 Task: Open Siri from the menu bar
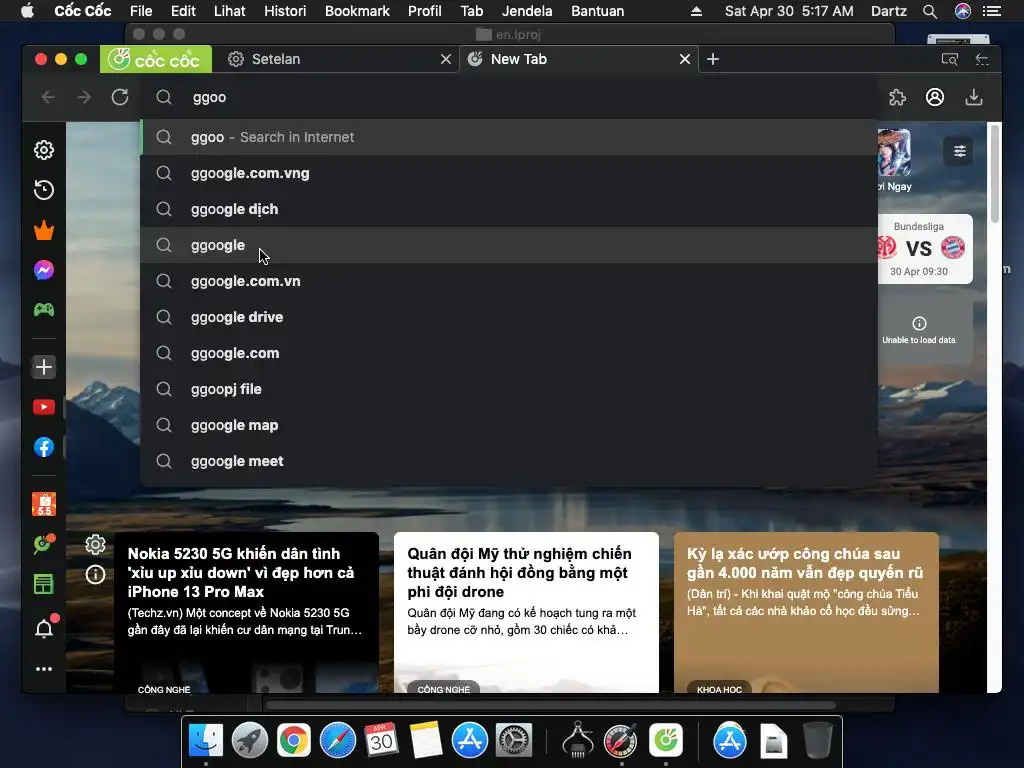coord(963,11)
